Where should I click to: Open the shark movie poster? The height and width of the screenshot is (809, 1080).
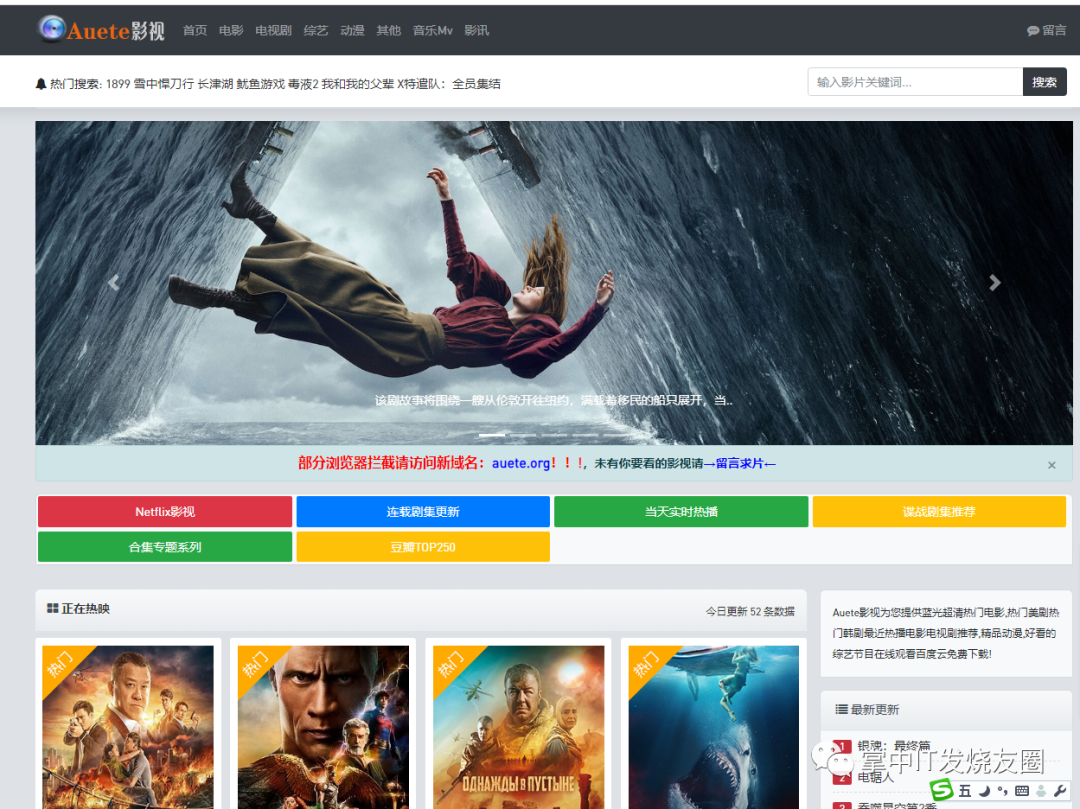[x=714, y=727]
